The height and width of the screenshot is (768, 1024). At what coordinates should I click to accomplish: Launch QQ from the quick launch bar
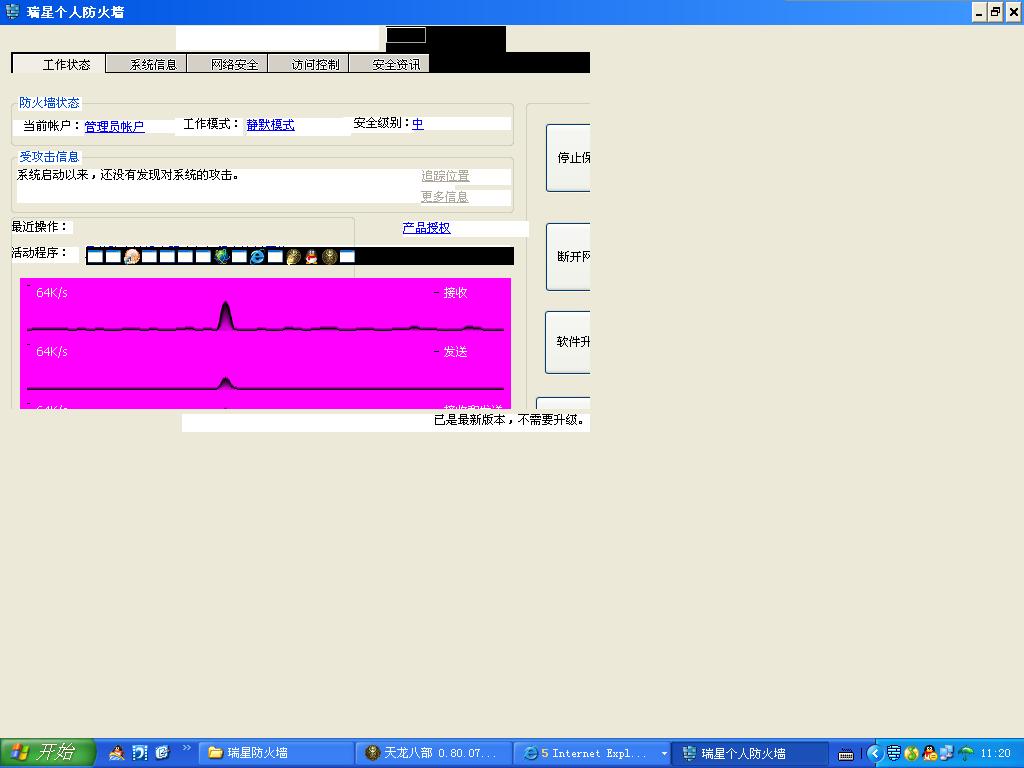point(116,753)
